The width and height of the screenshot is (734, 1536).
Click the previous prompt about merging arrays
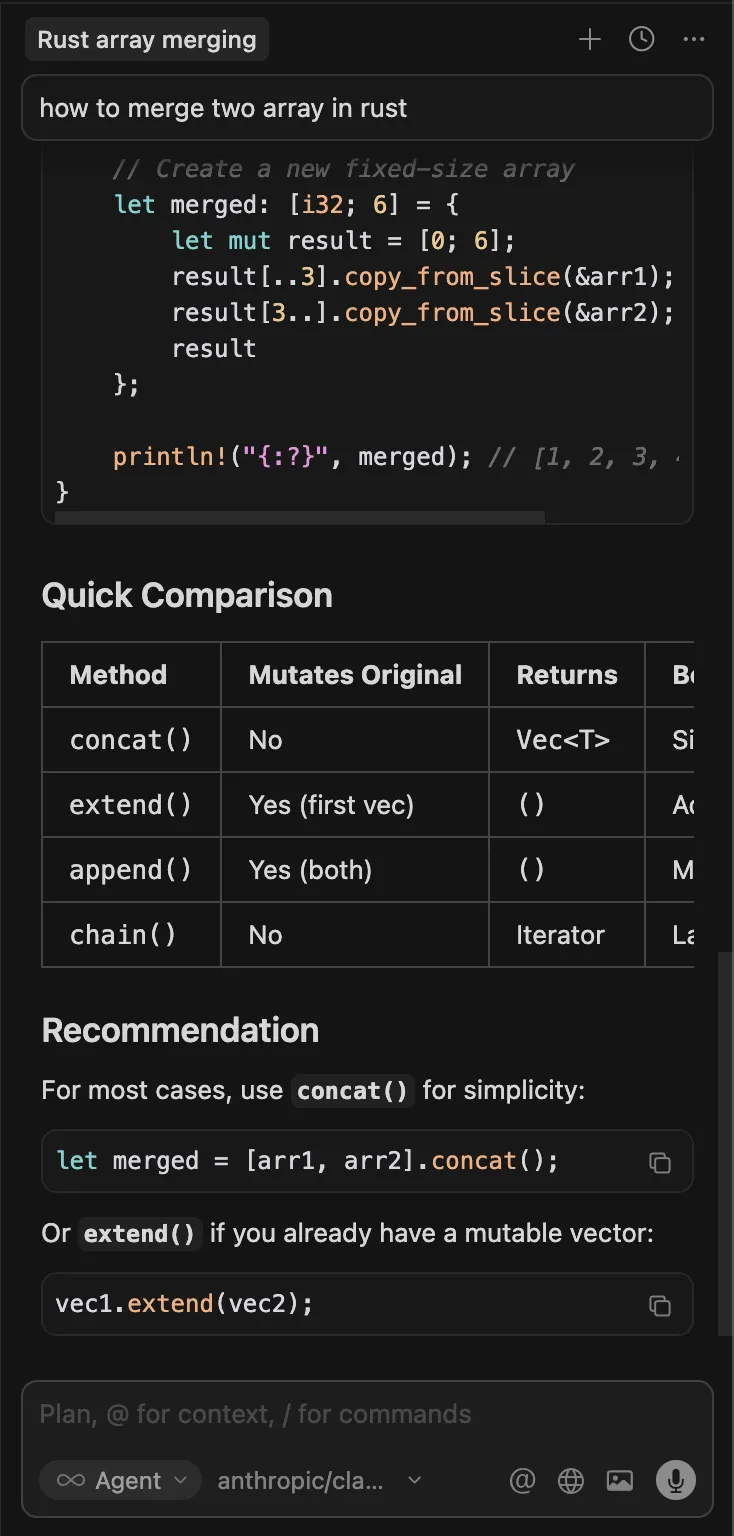(367, 108)
